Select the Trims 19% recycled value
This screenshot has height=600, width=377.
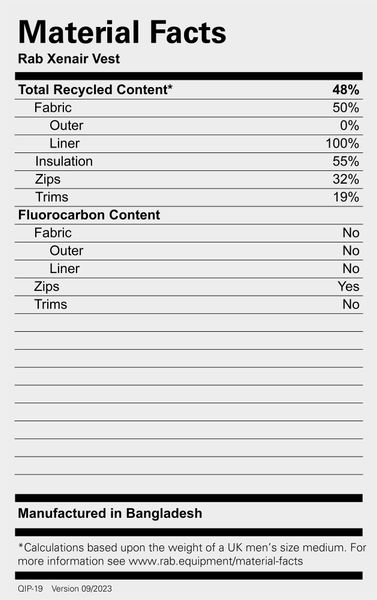(x=346, y=197)
